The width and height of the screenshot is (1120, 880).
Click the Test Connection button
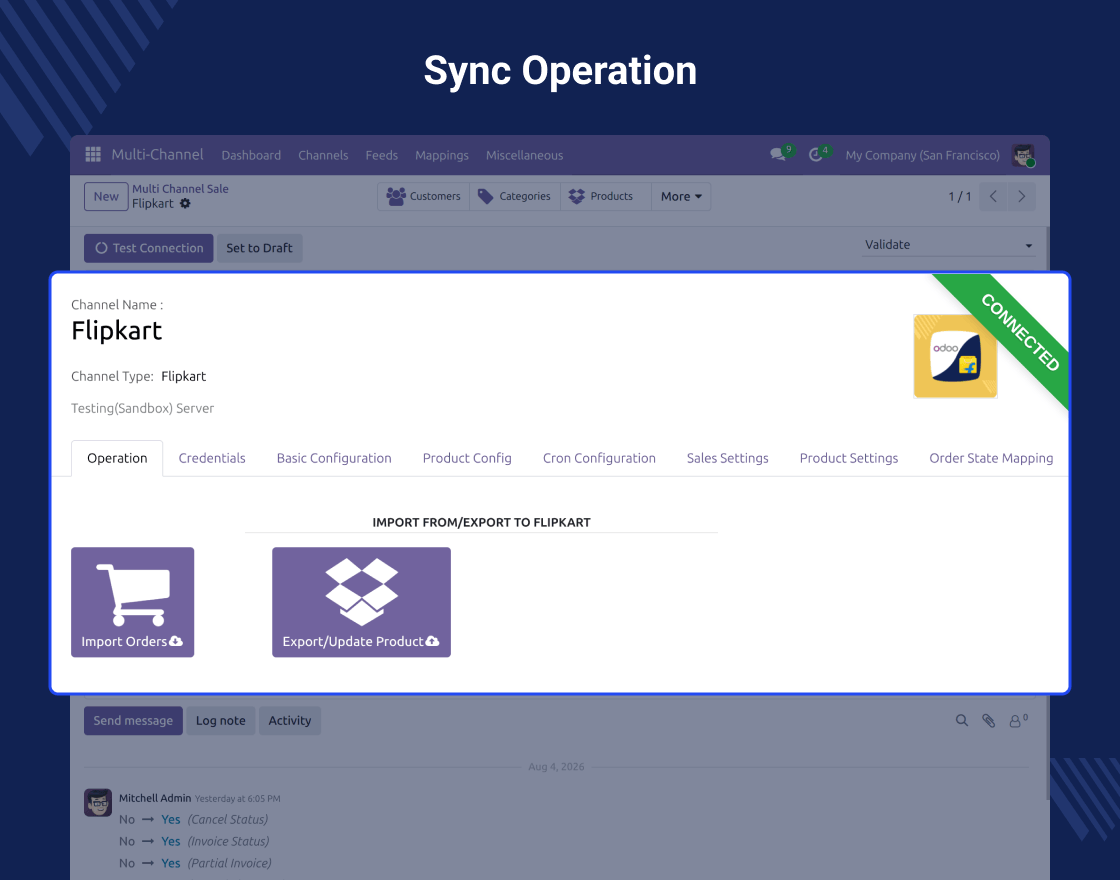[149, 248]
